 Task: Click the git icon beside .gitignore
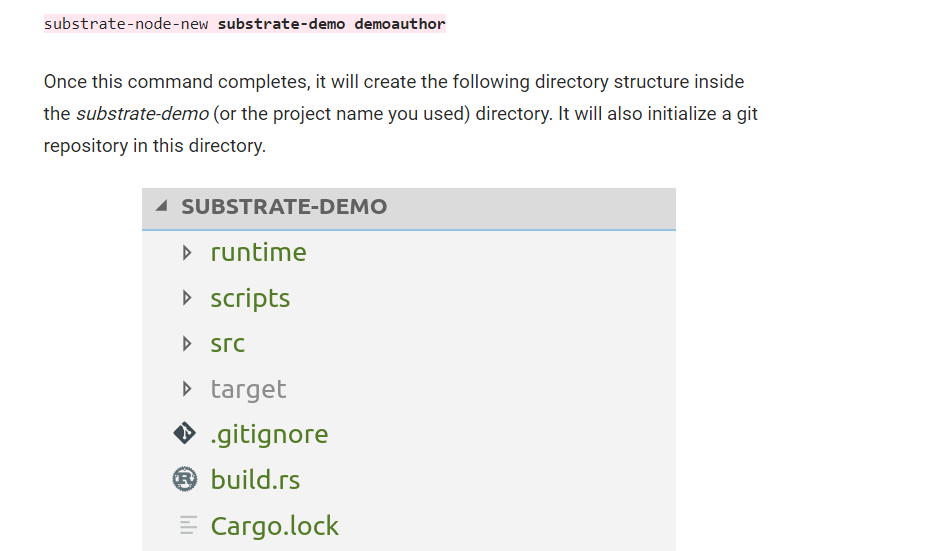184,434
